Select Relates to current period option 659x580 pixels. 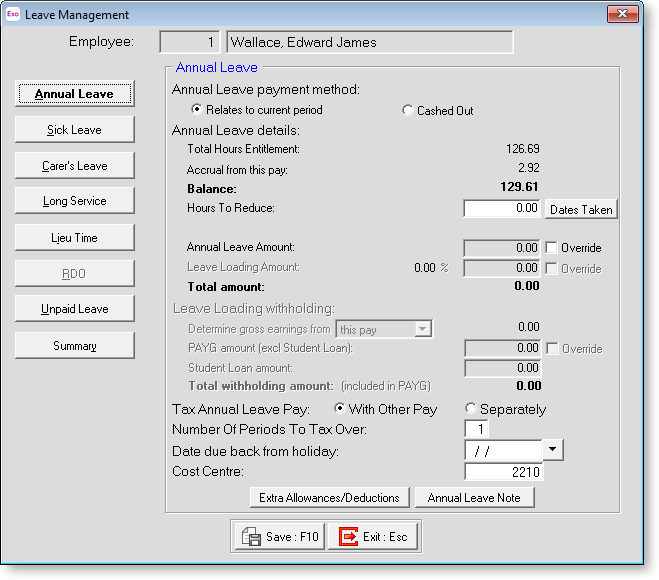[x=196, y=110]
